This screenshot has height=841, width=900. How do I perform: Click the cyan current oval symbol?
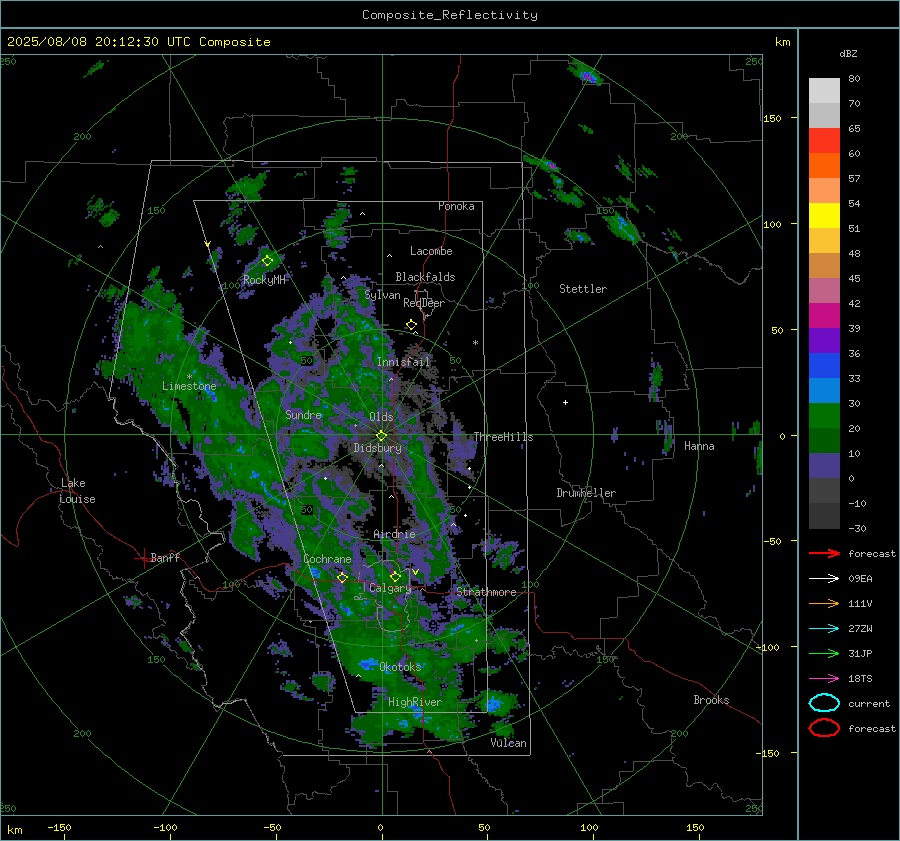point(824,703)
